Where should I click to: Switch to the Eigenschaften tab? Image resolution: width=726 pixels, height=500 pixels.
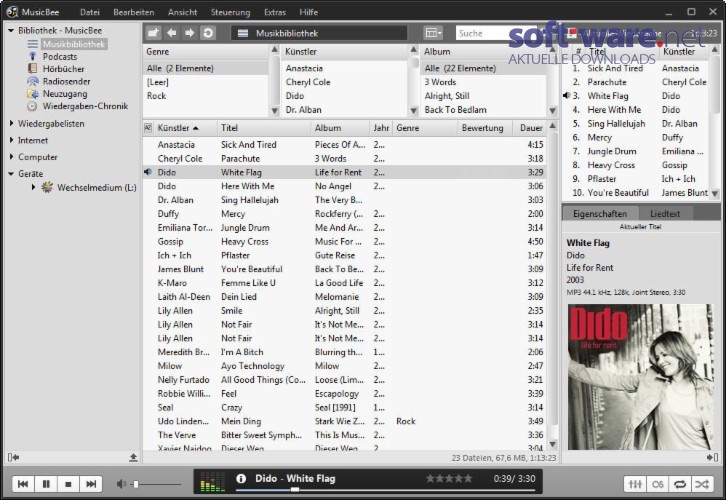coord(600,213)
